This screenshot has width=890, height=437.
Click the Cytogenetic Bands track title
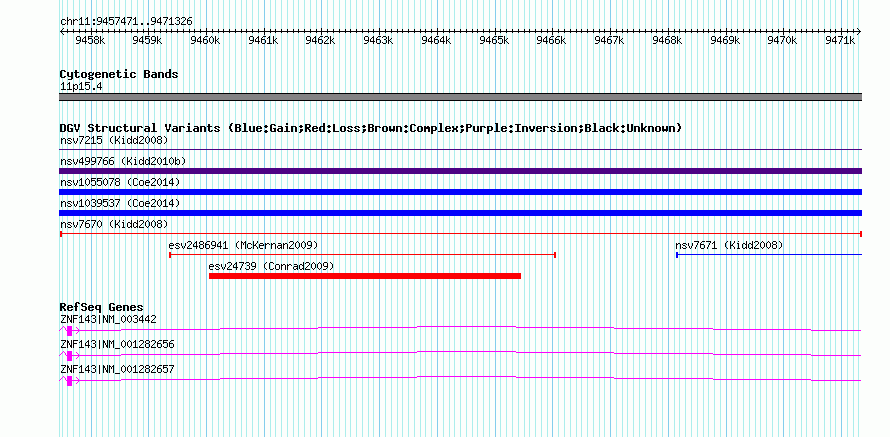coord(119,74)
